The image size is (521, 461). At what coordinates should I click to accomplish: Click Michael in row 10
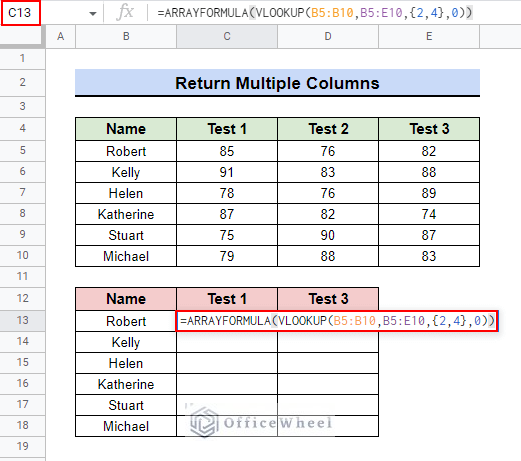[126, 256]
